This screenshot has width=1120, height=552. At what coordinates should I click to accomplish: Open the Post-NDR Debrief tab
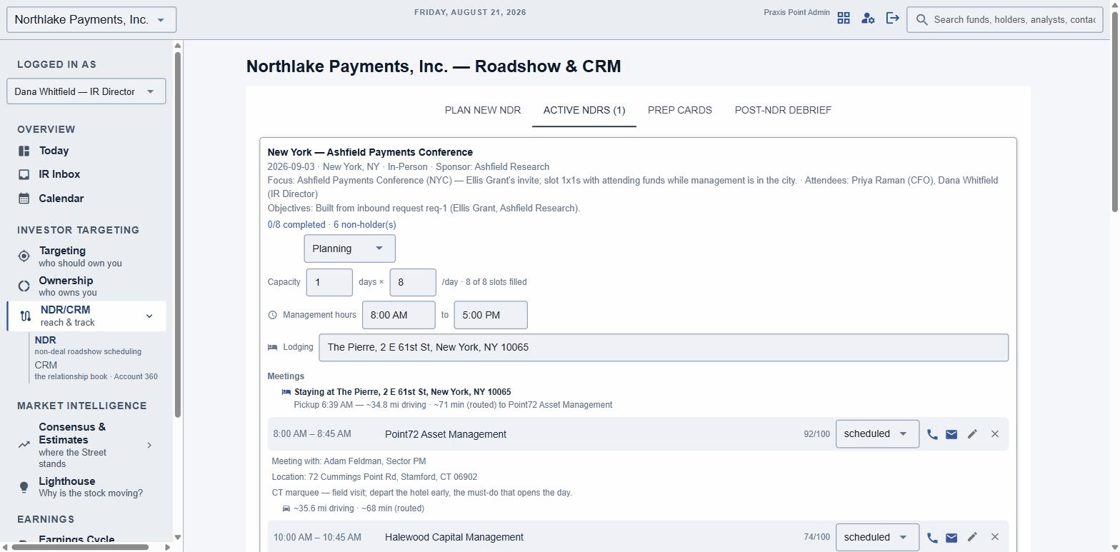783,110
